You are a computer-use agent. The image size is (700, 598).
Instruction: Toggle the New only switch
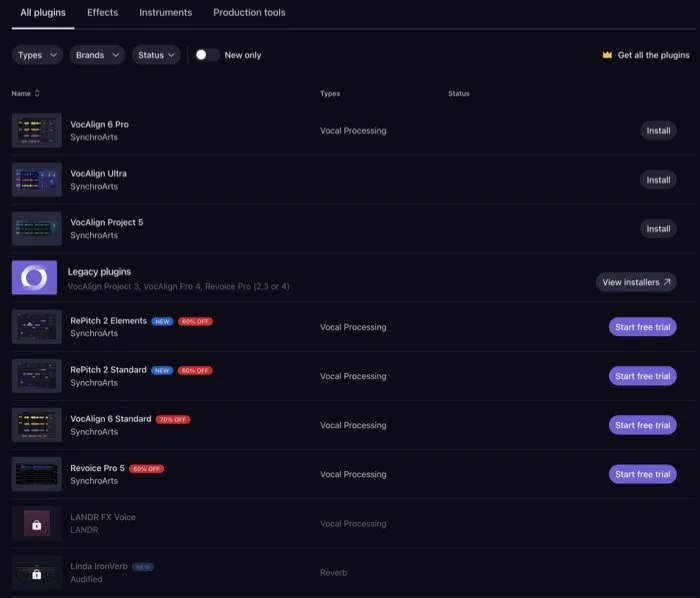coord(207,55)
